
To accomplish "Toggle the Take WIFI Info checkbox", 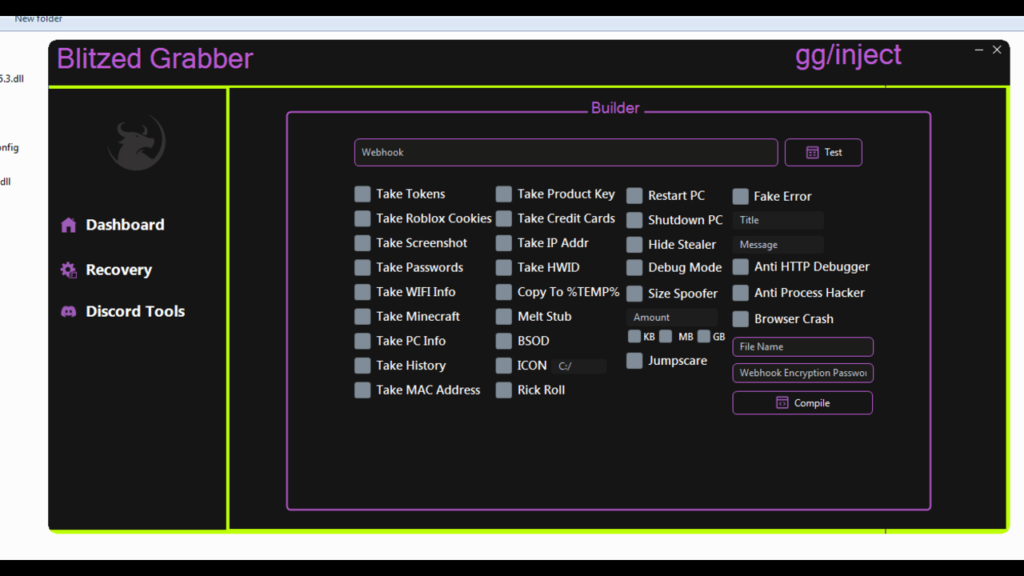I will click(362, 292).
